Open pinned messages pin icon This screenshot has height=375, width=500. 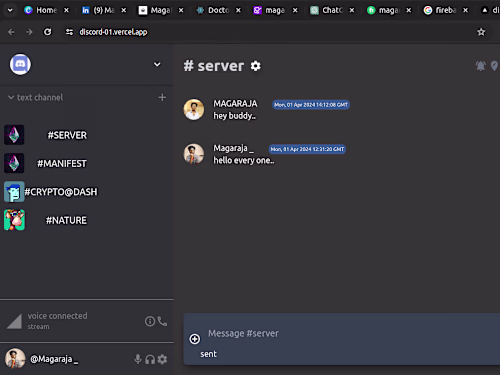tap(494, 66)
